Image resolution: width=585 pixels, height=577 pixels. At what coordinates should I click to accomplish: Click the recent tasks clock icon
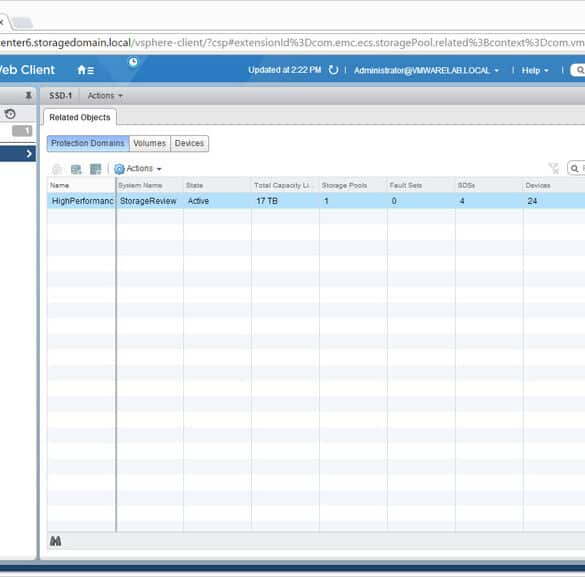(133, 62)
